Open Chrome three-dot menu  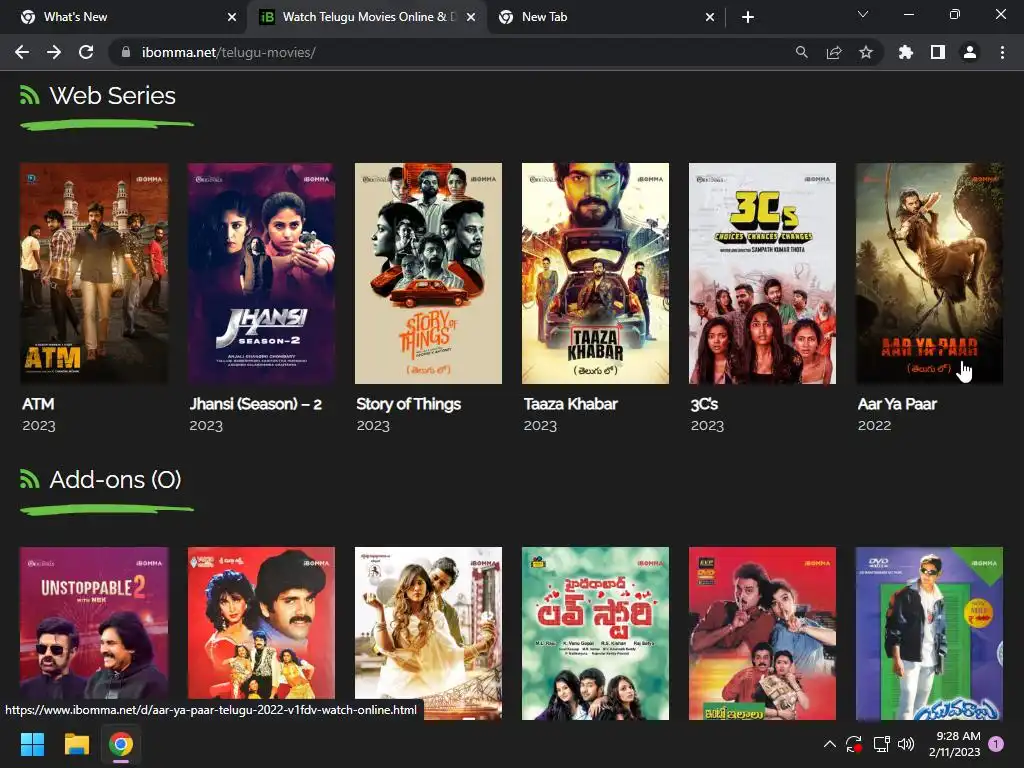pyautogui.click(x=1002, y=52)
